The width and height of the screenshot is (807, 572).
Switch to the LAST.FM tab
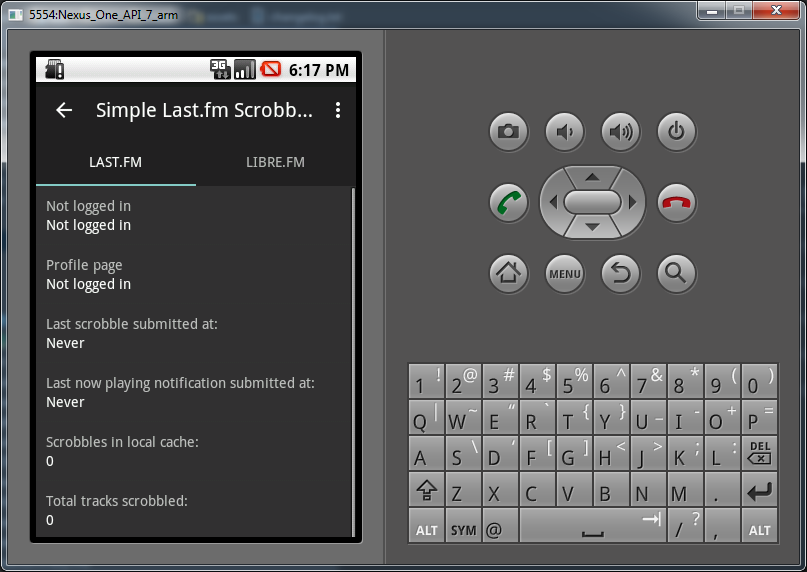(x=116, y=162)
